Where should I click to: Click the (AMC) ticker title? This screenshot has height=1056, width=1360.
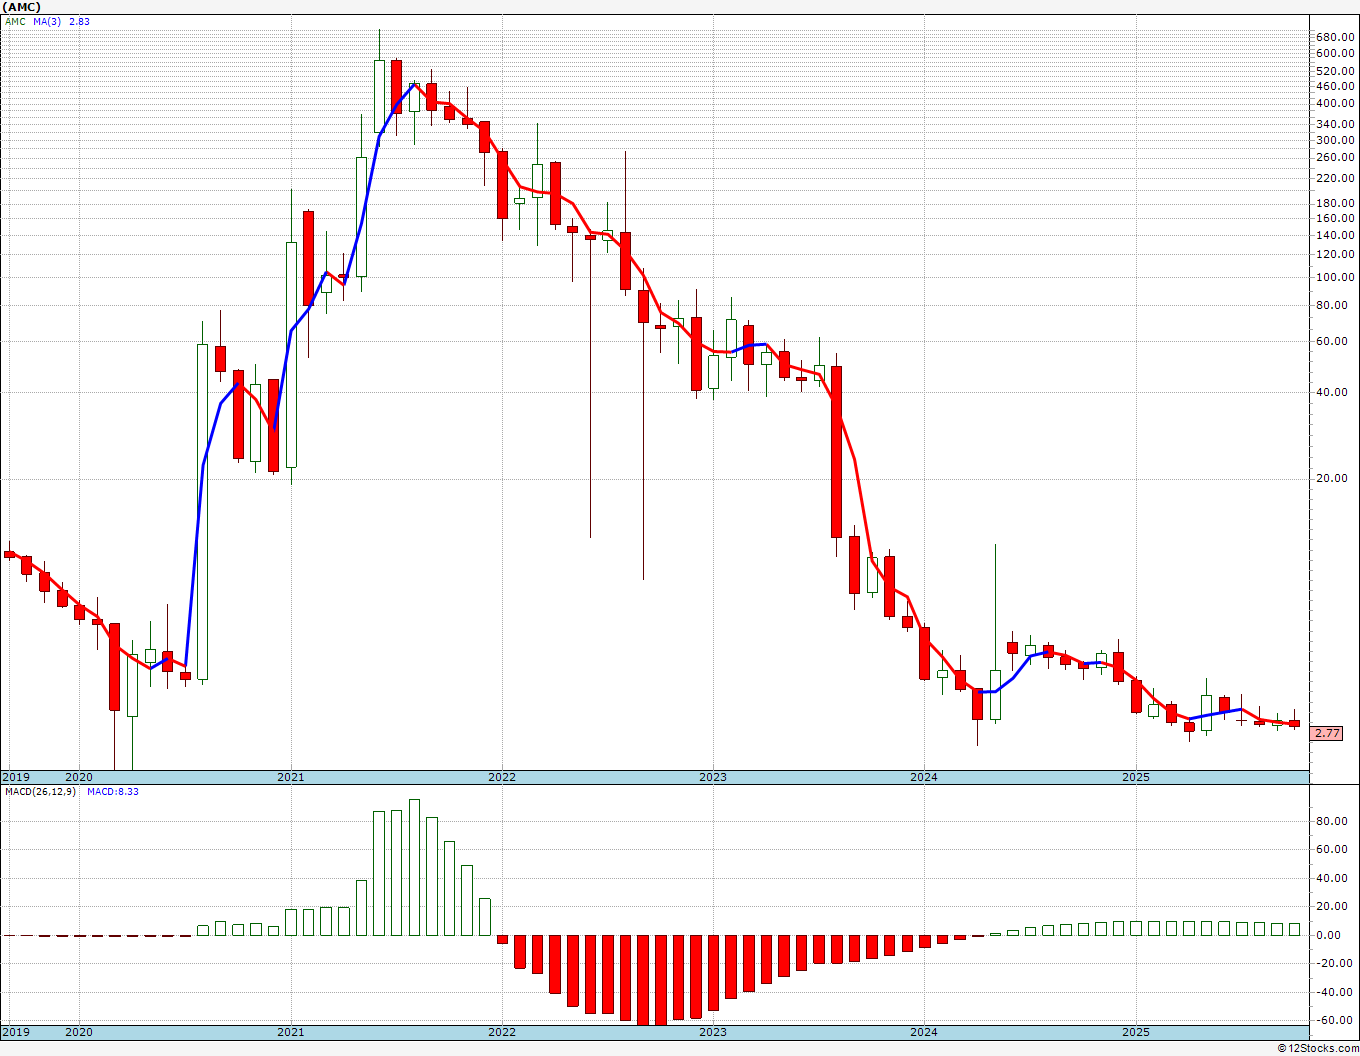click(x=21, y=7)
